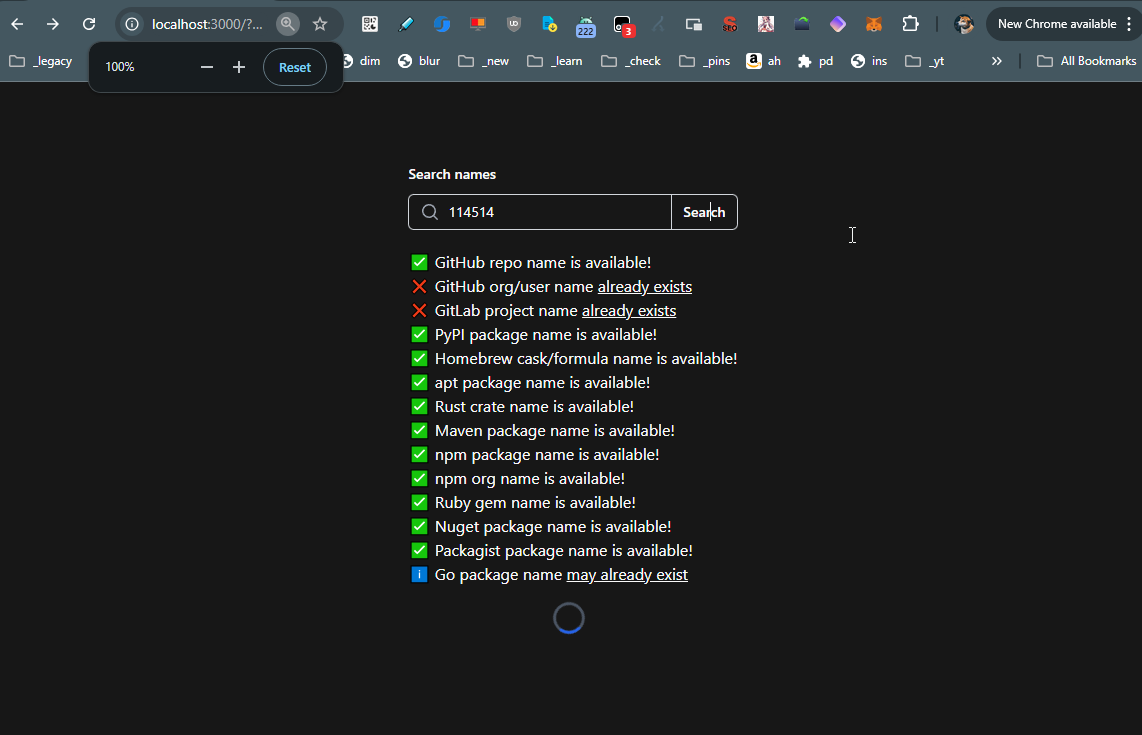Click apt package name is available text
Screen dimensions: 1142x735
click(542, 383)
